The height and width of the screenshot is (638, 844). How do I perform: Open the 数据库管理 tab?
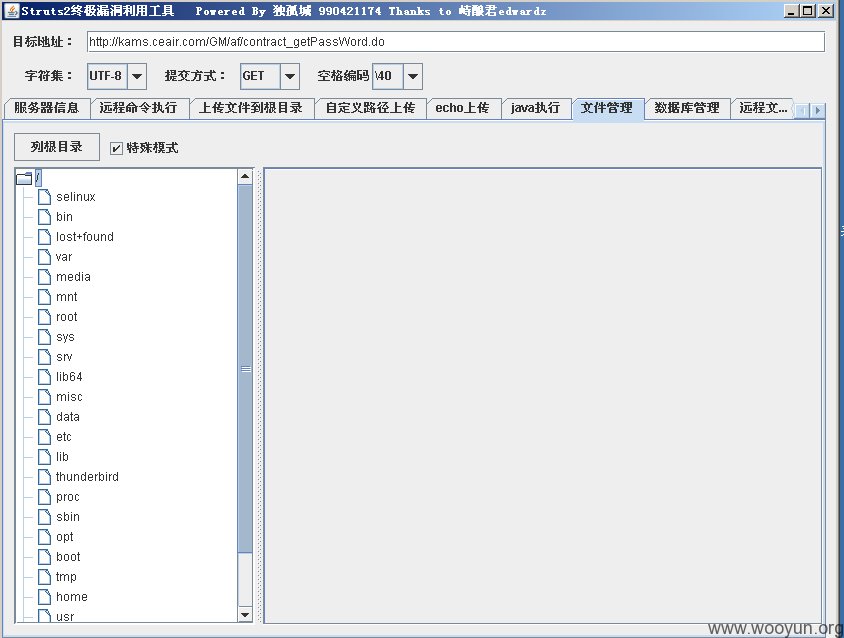click(687, 108)
